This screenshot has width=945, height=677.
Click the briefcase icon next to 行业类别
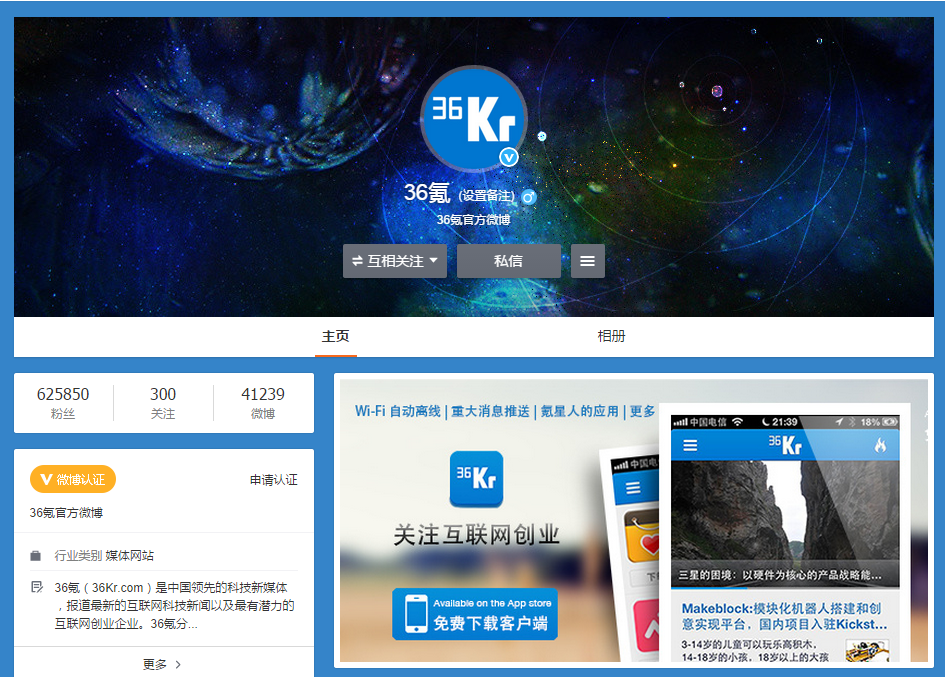tap(36, 556)
